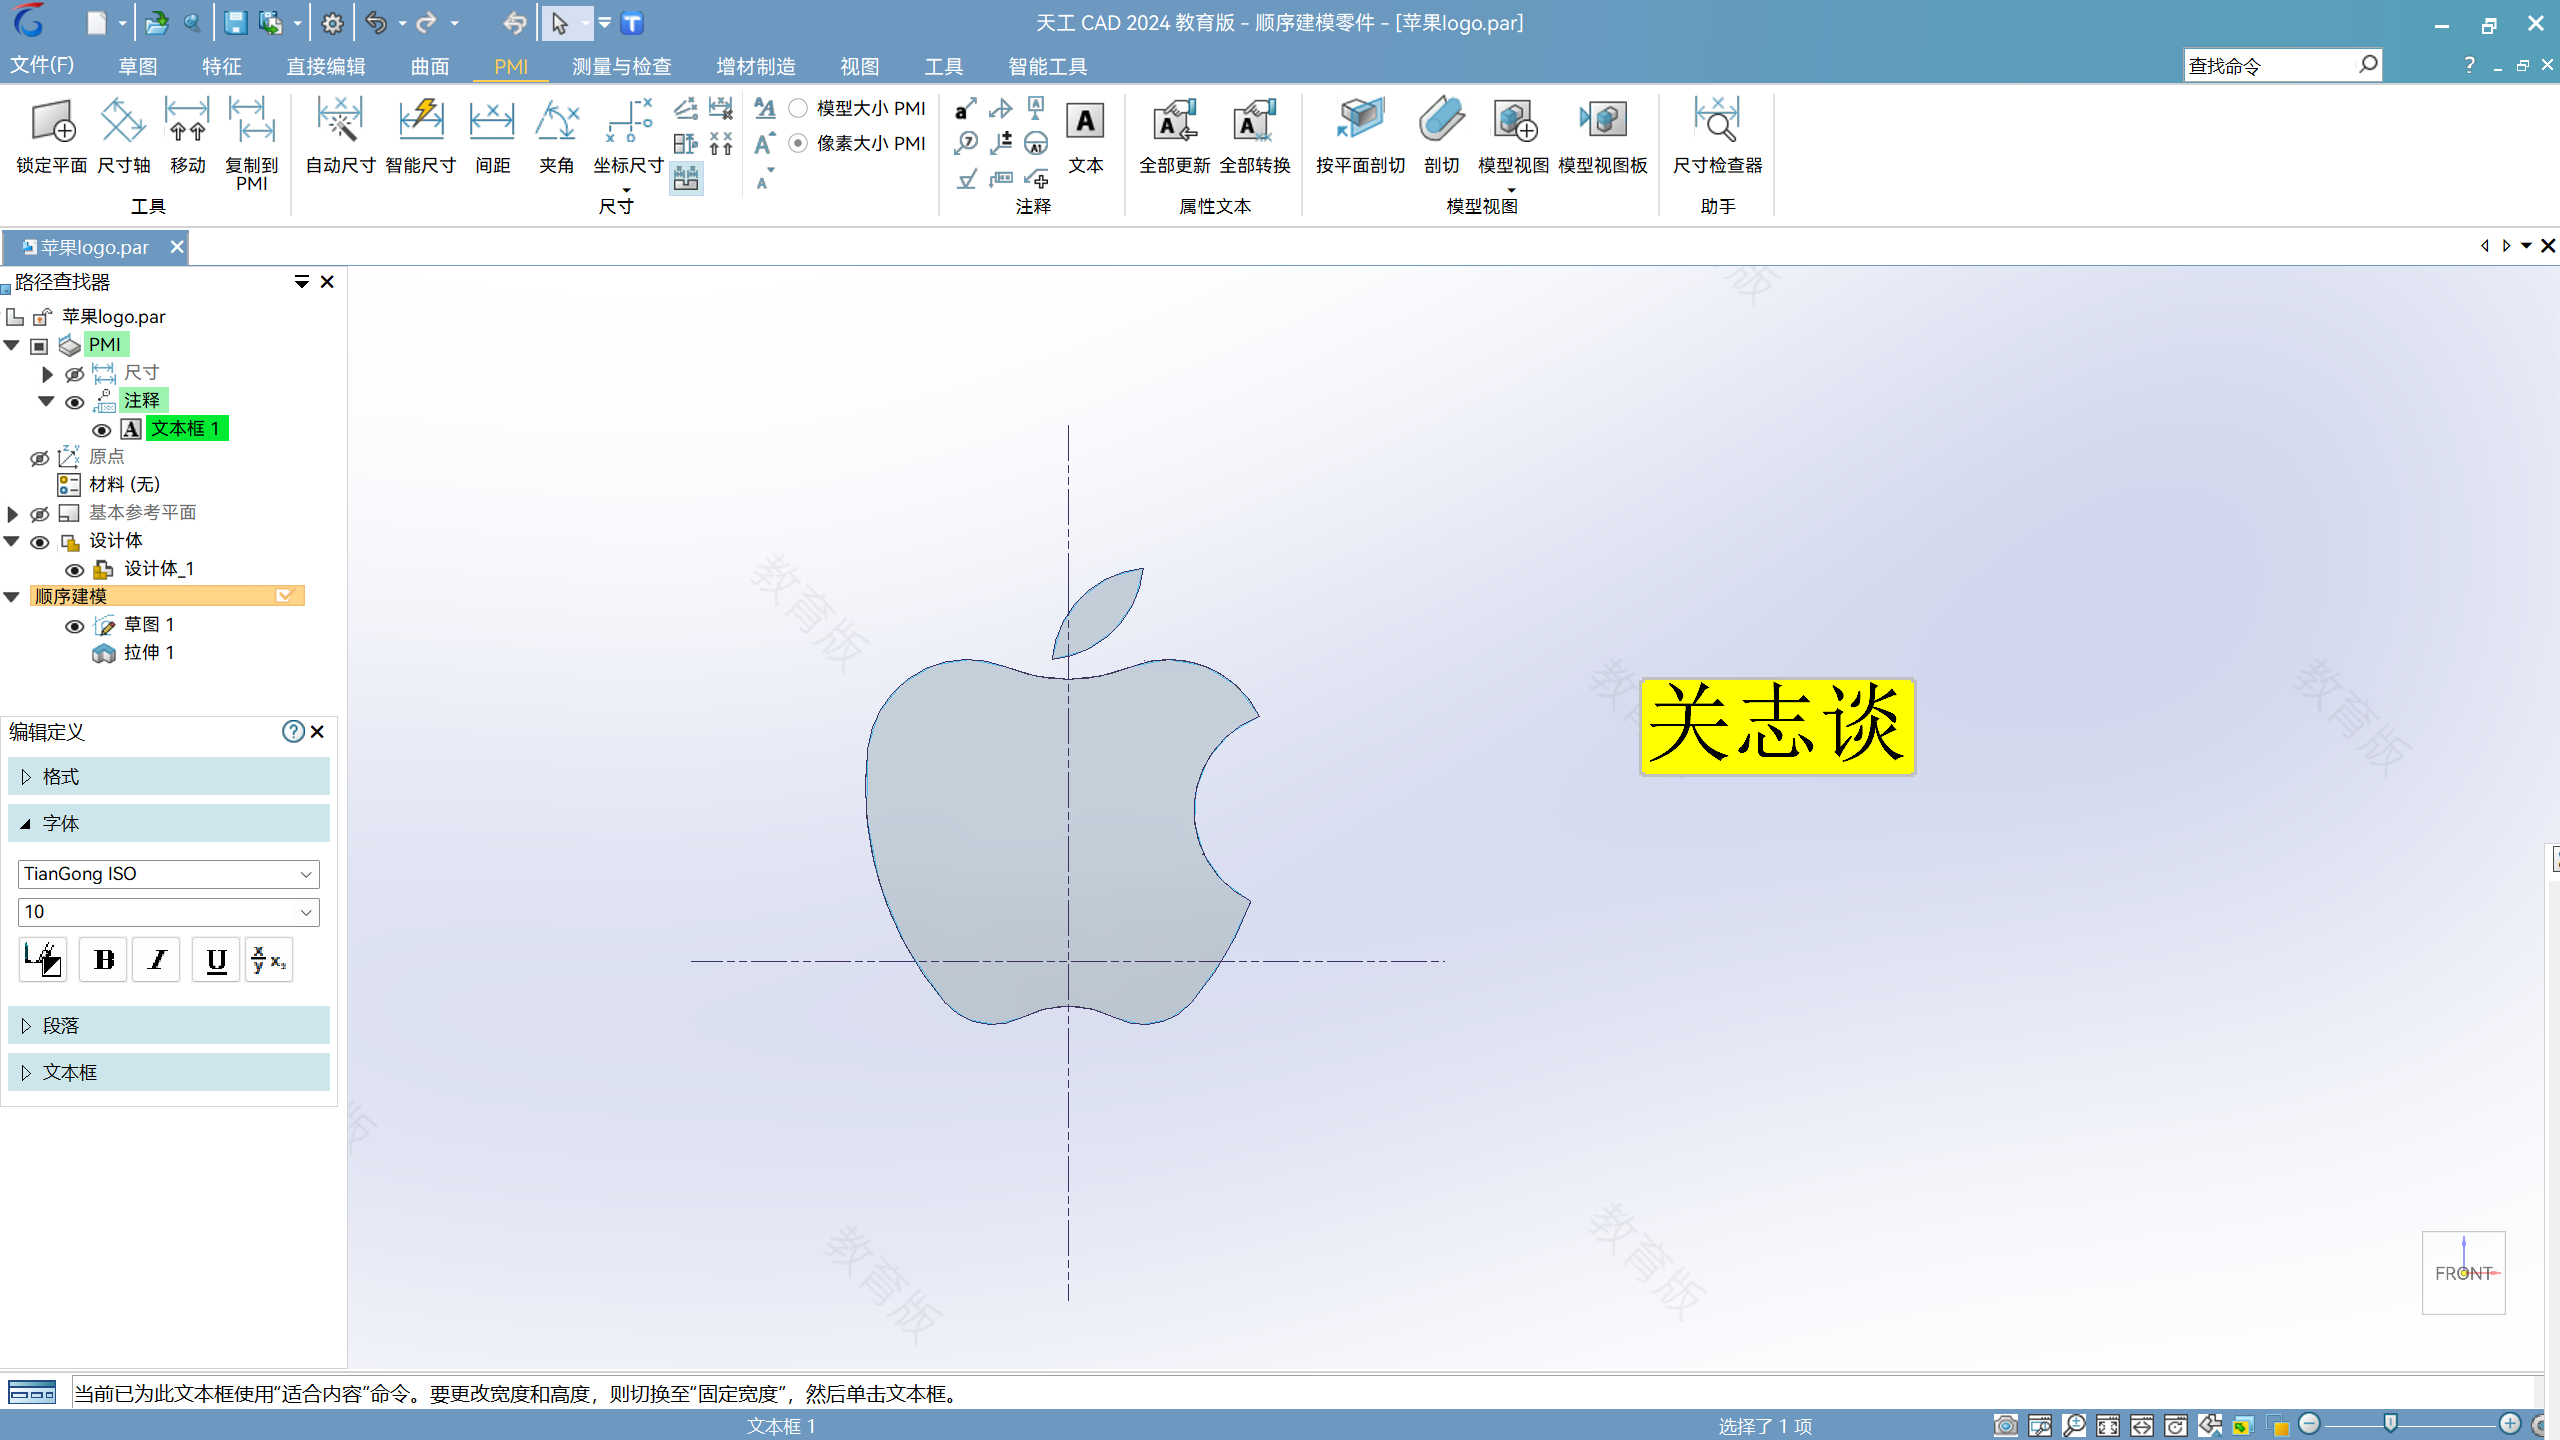Click the Undo arrow icon
2560x1440 pixels.
coord(376,23)
